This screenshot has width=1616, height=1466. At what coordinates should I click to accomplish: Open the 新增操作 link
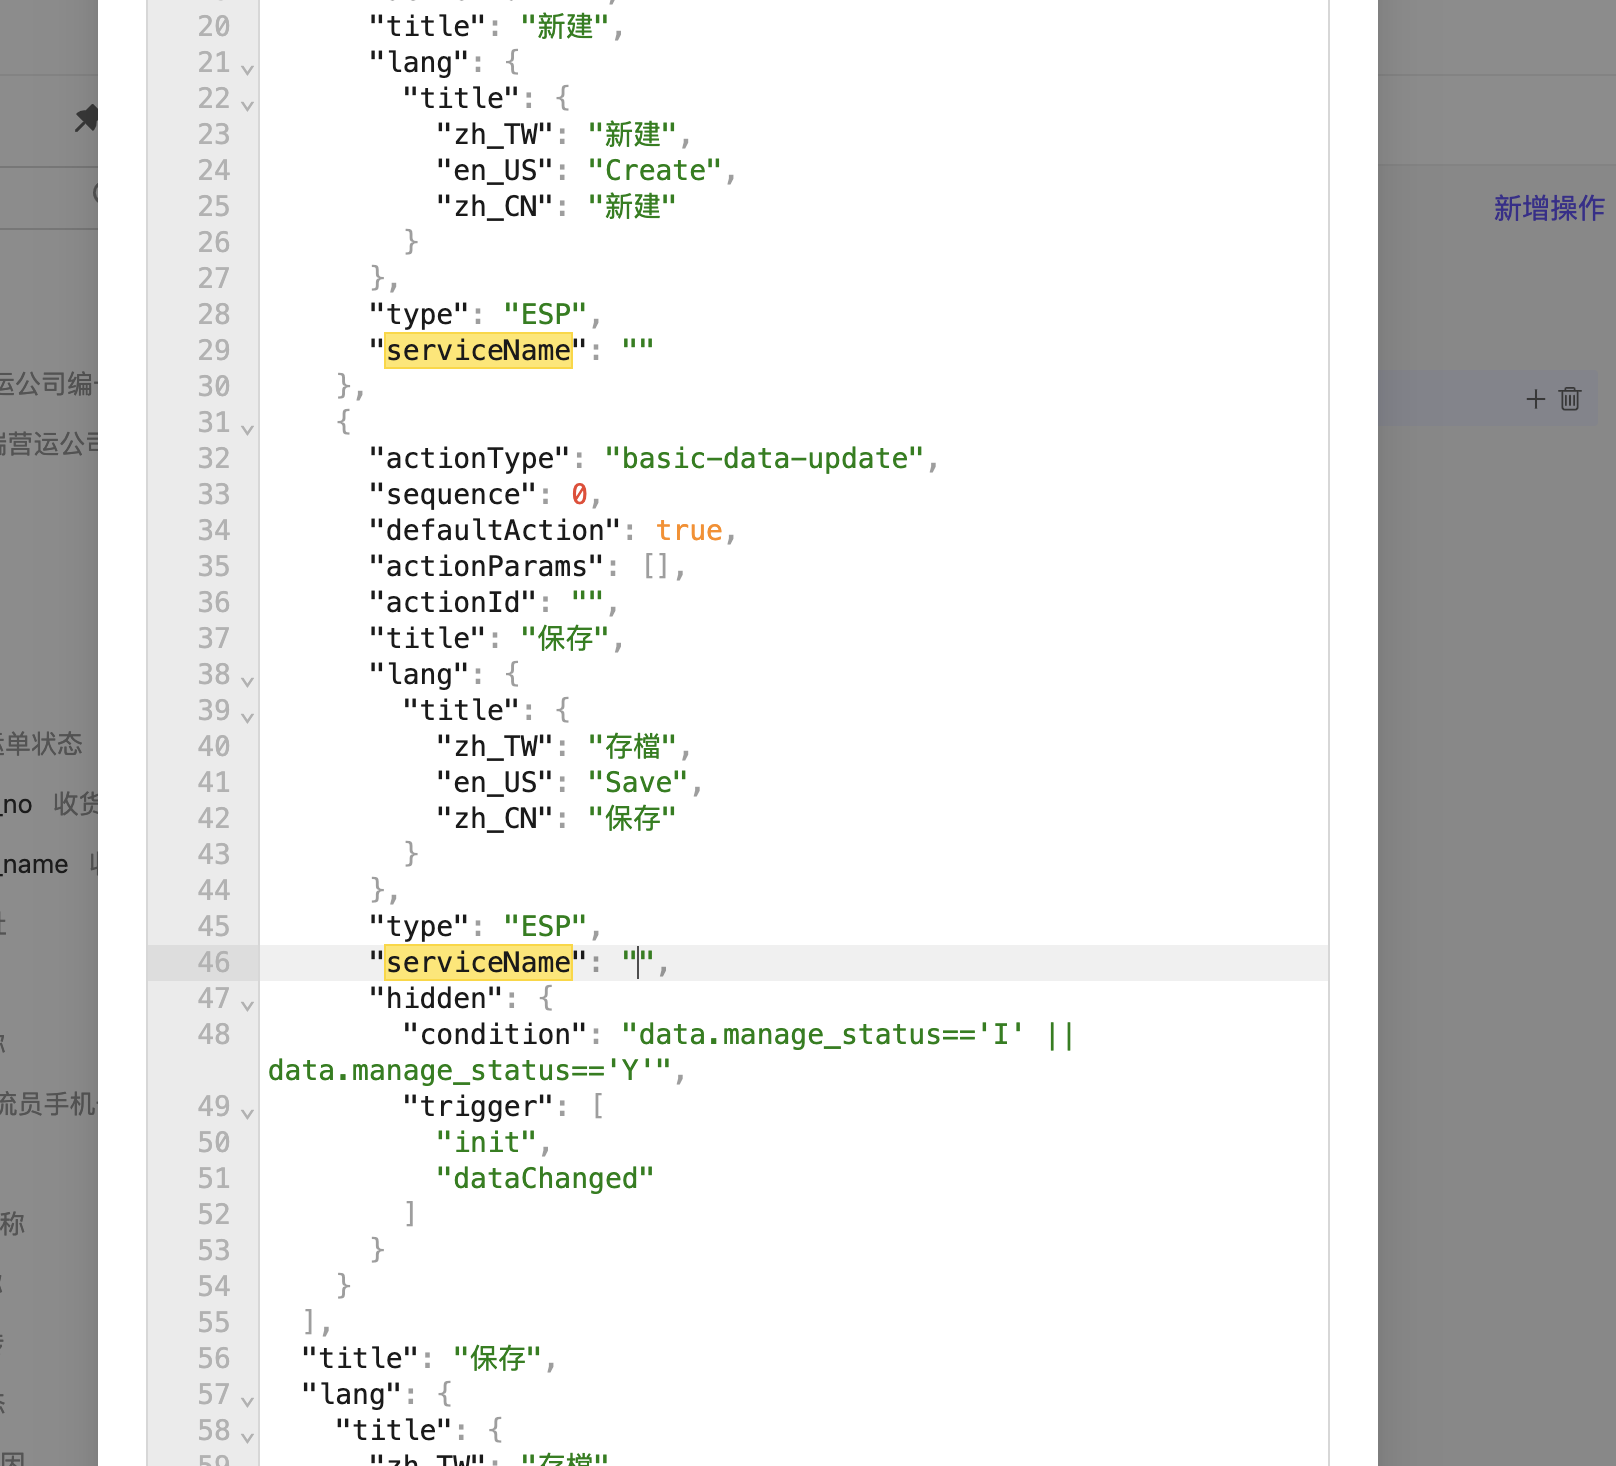1548,208
